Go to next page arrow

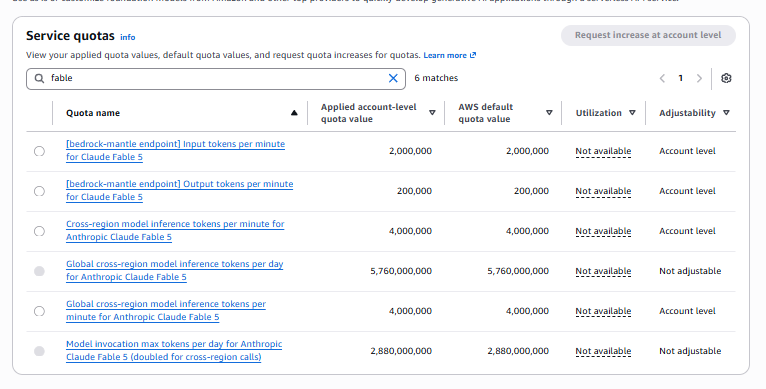tap(699, 78)
